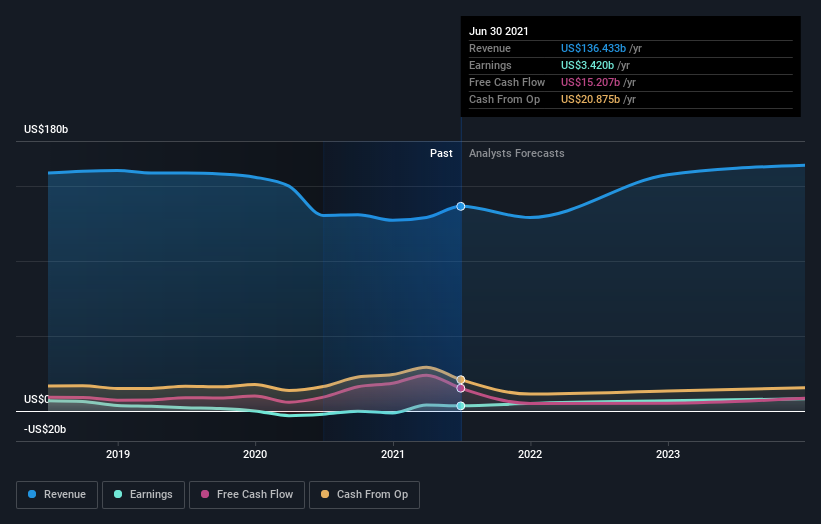The image size is (821, 524).
Task: Toggle the Revenue series legend button
Action: [x=57, y=495]
